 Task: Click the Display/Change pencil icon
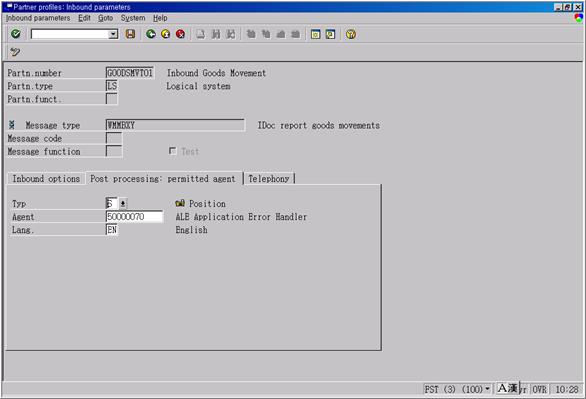[15, 52]
